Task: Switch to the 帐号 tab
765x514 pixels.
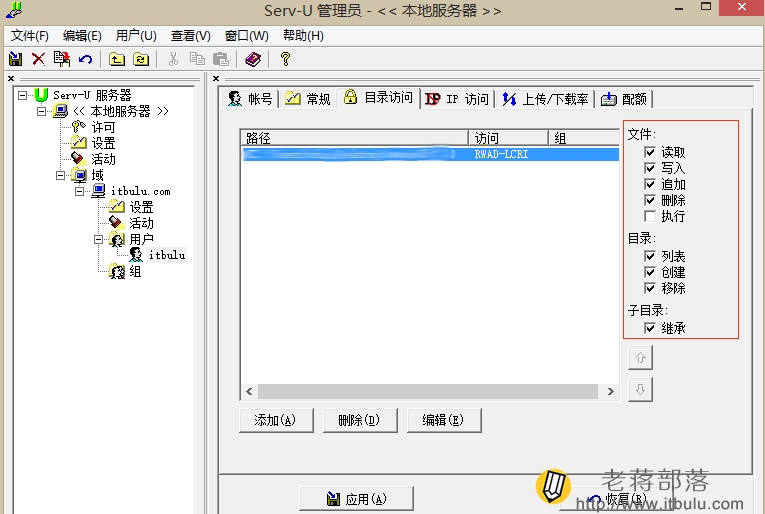Action: [x=250, y=99]
